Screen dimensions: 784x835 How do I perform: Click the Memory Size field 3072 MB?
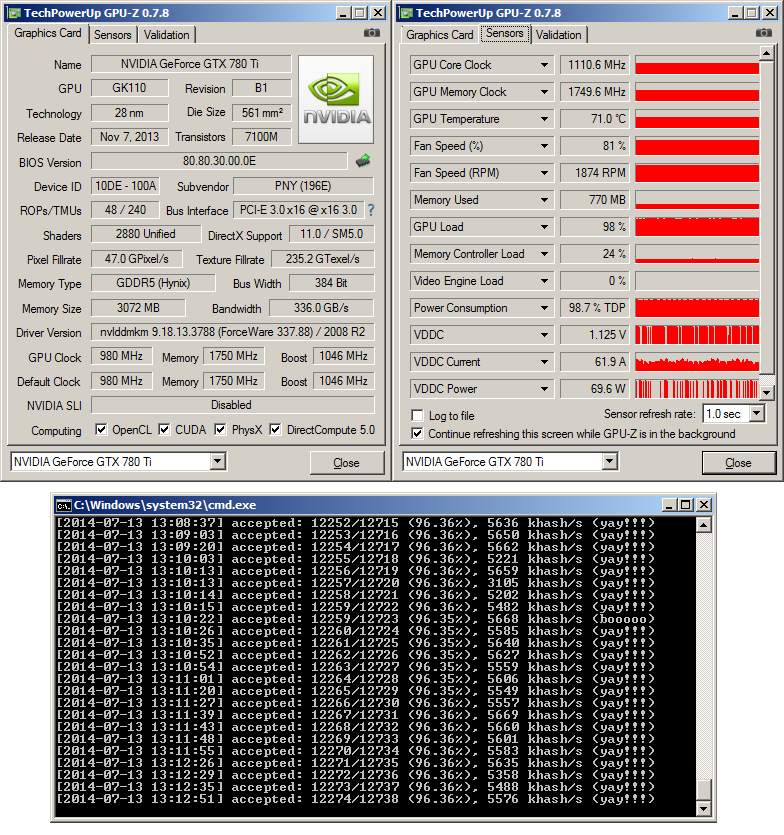138,308
